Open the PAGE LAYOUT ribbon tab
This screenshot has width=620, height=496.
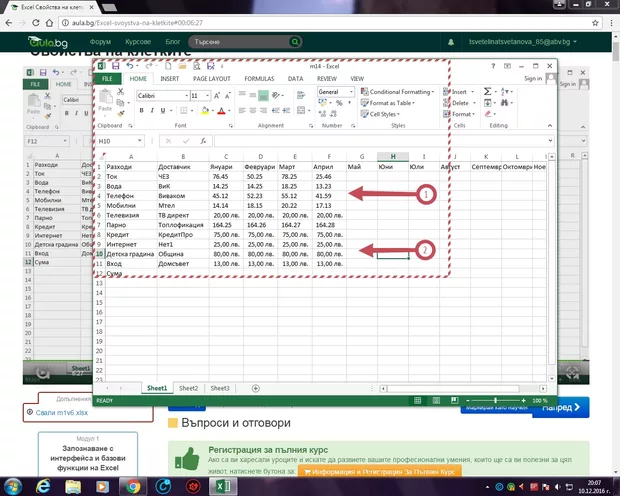(x=212, y=78)
